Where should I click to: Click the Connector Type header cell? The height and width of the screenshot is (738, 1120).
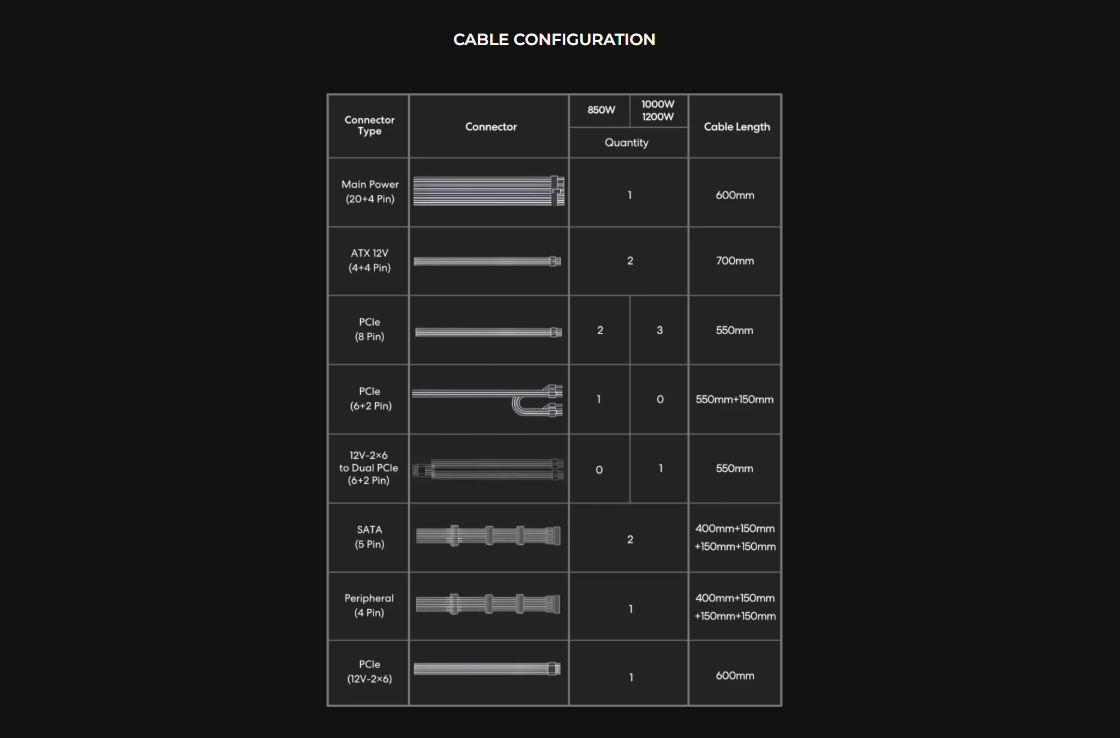[369, 126]
